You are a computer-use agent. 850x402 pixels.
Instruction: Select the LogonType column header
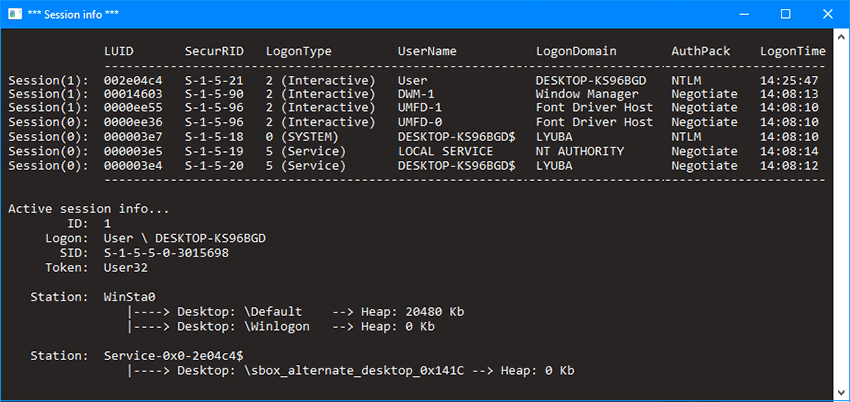(x=298, y=51)
